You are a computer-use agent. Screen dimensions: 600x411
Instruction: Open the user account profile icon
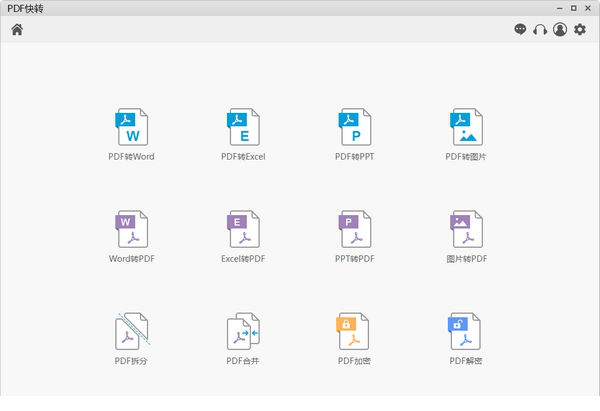[x=560, y=30]
